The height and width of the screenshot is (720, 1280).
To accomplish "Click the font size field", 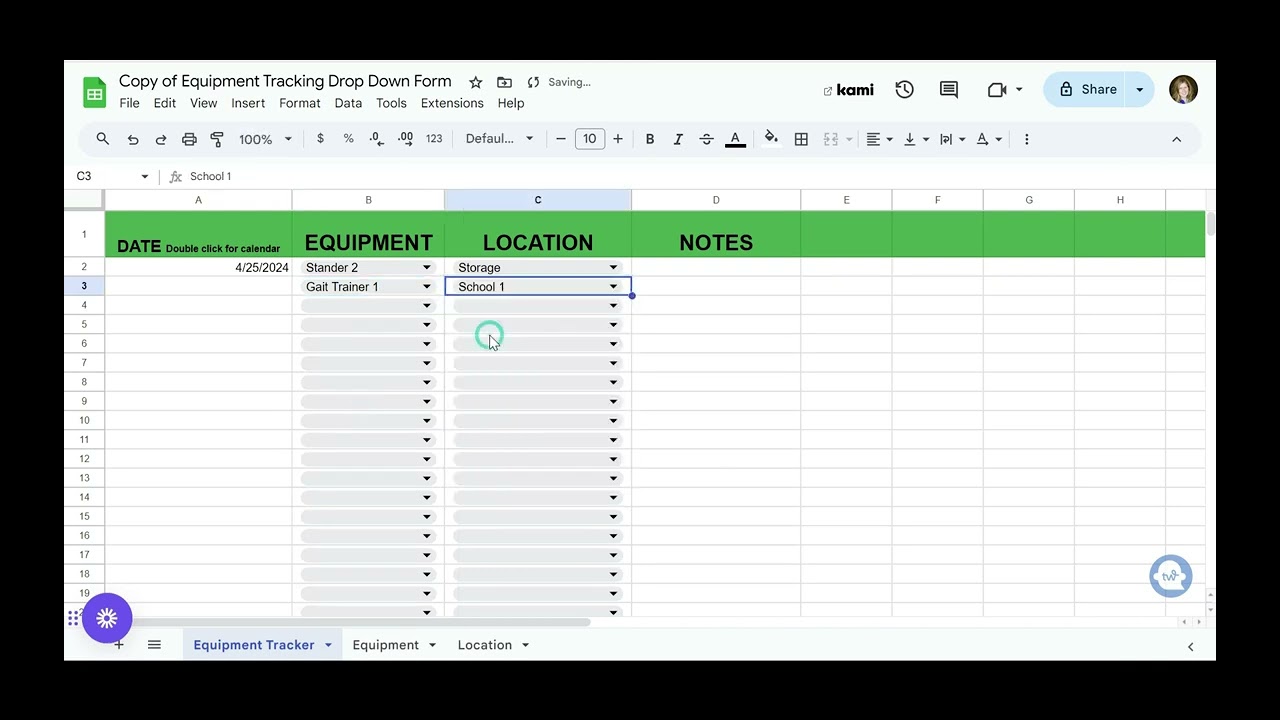I will click(590, 139).
